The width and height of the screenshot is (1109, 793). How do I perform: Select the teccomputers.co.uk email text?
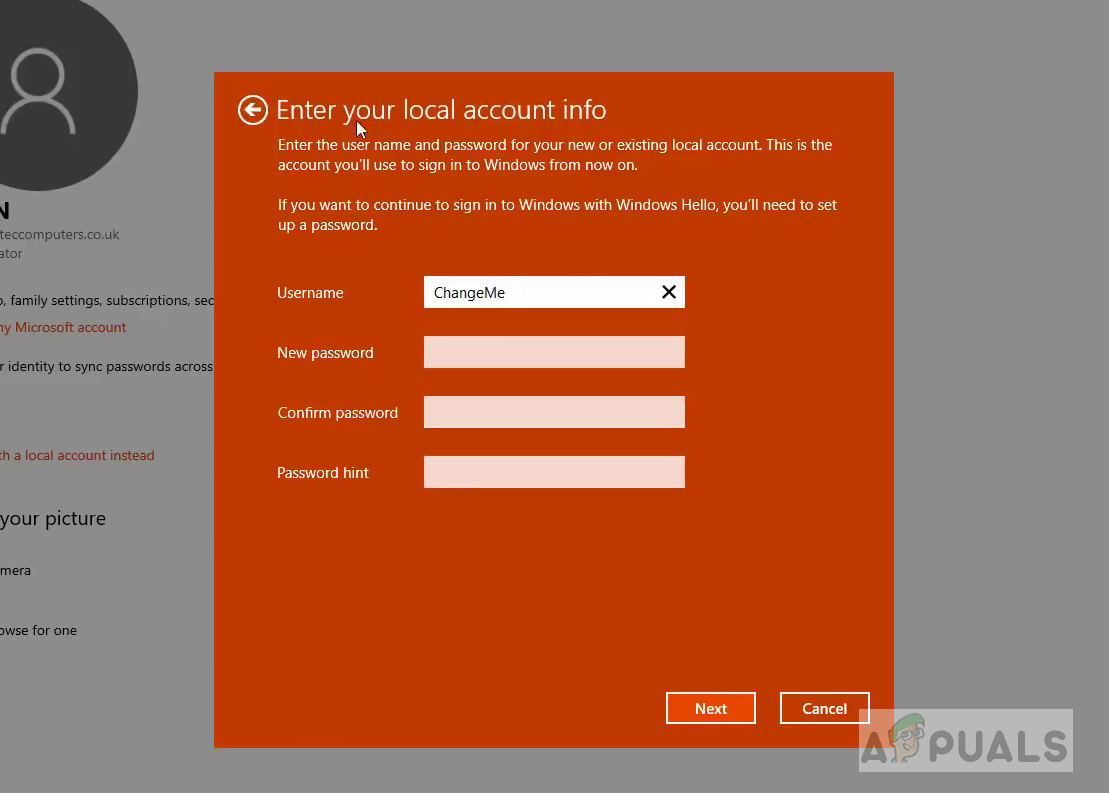59,234
